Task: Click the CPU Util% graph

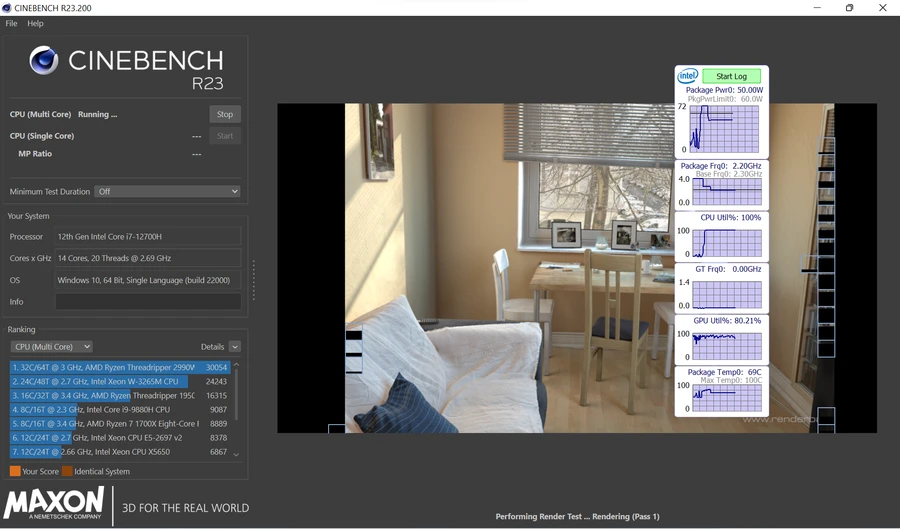Action: click(x=727, y=243)
